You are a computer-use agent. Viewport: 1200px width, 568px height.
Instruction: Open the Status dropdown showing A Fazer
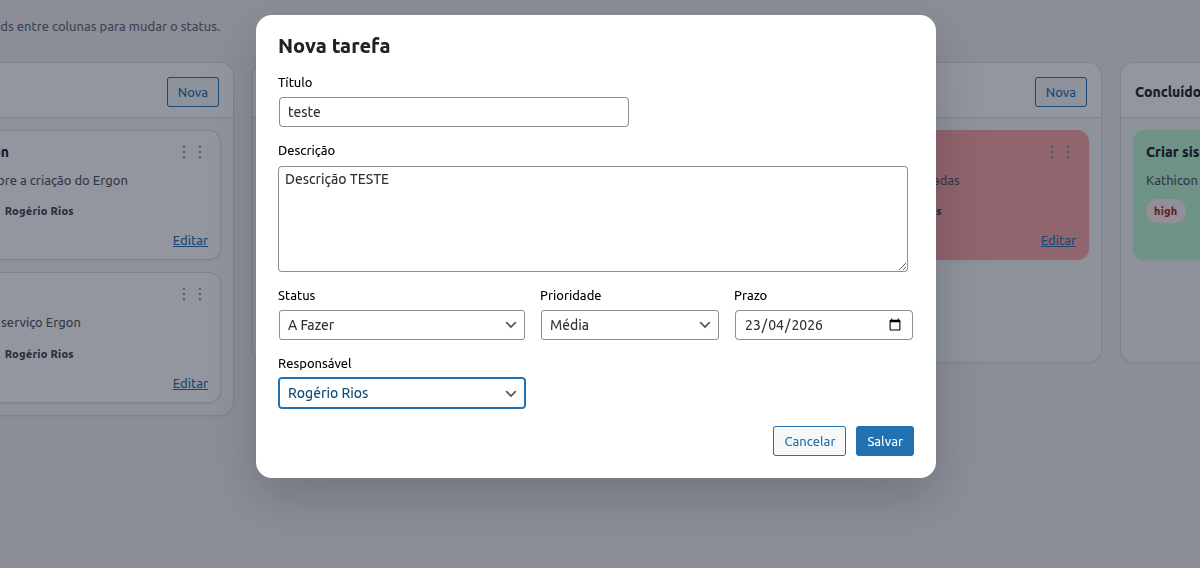click(x=402, y=325)
